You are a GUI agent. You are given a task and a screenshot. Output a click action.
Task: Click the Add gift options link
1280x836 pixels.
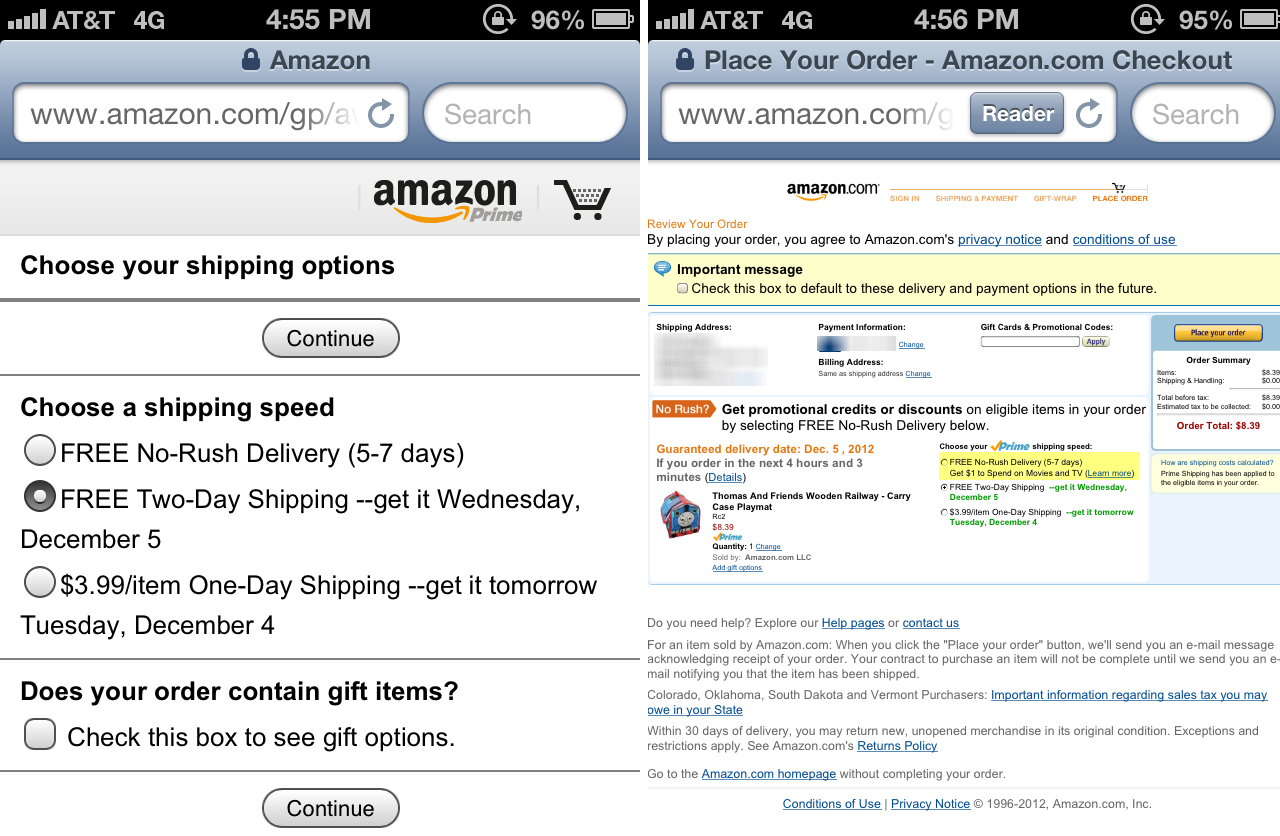737,568
